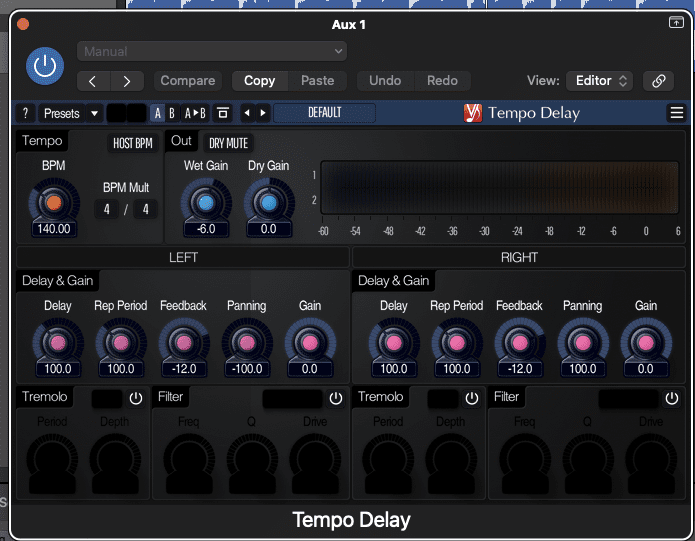Viewport: 695px width, 541px height.
Task: Click the preset reset/store icon beside A▸B
Action: 223,113
